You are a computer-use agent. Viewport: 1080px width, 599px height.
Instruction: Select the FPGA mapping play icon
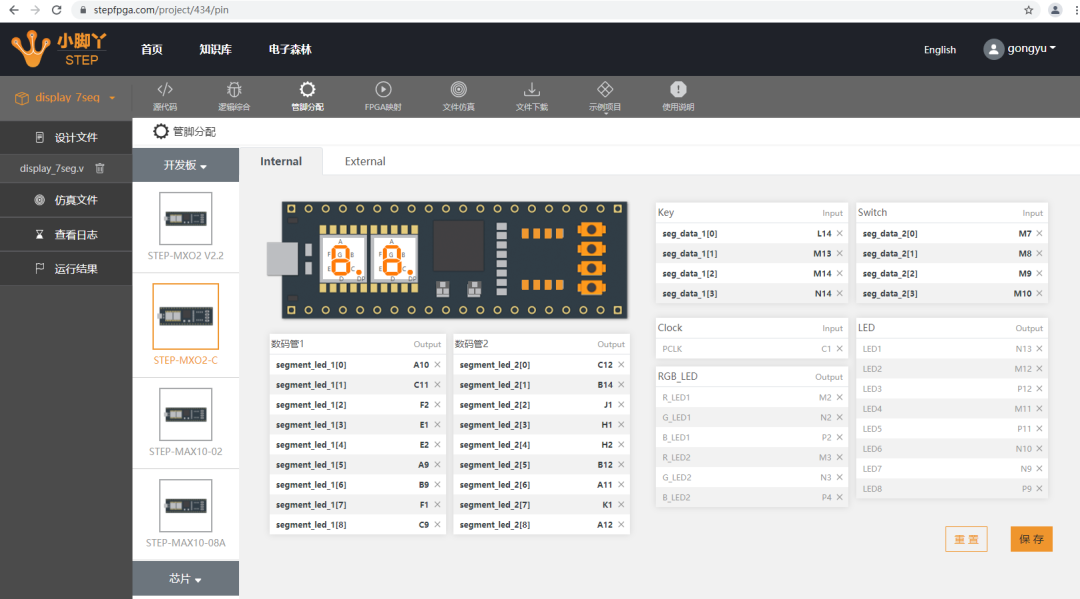(383, 90)
